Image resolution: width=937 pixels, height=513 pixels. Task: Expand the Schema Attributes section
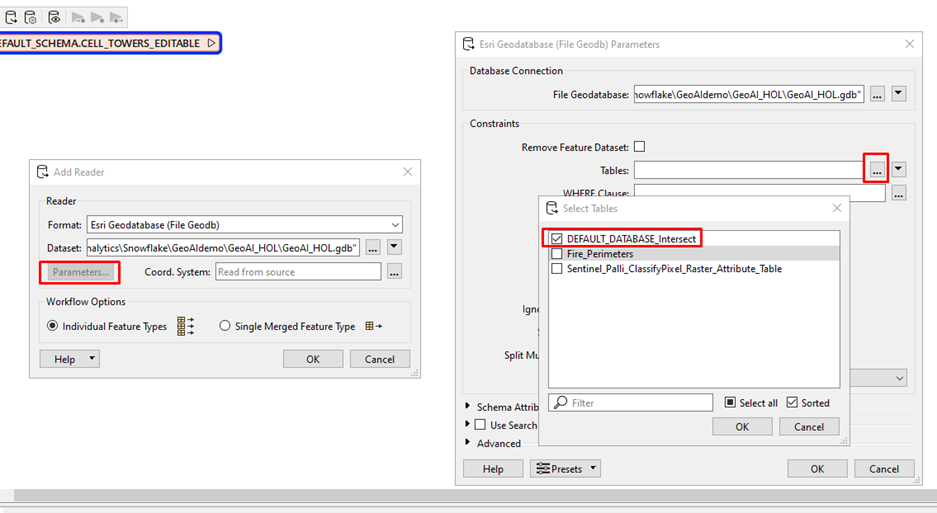tap(468, 407)
